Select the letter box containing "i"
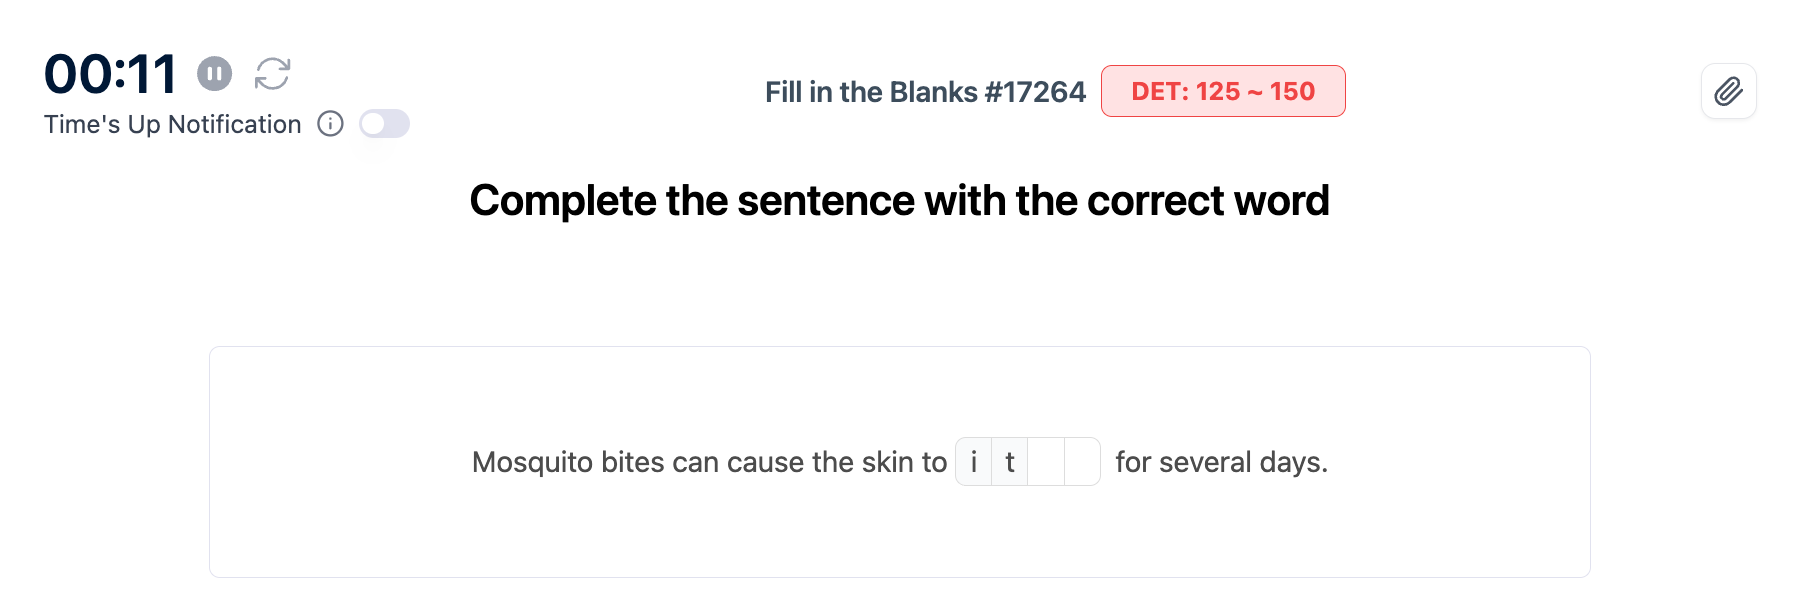This screenshot has width=1798, height=590. 973,462
